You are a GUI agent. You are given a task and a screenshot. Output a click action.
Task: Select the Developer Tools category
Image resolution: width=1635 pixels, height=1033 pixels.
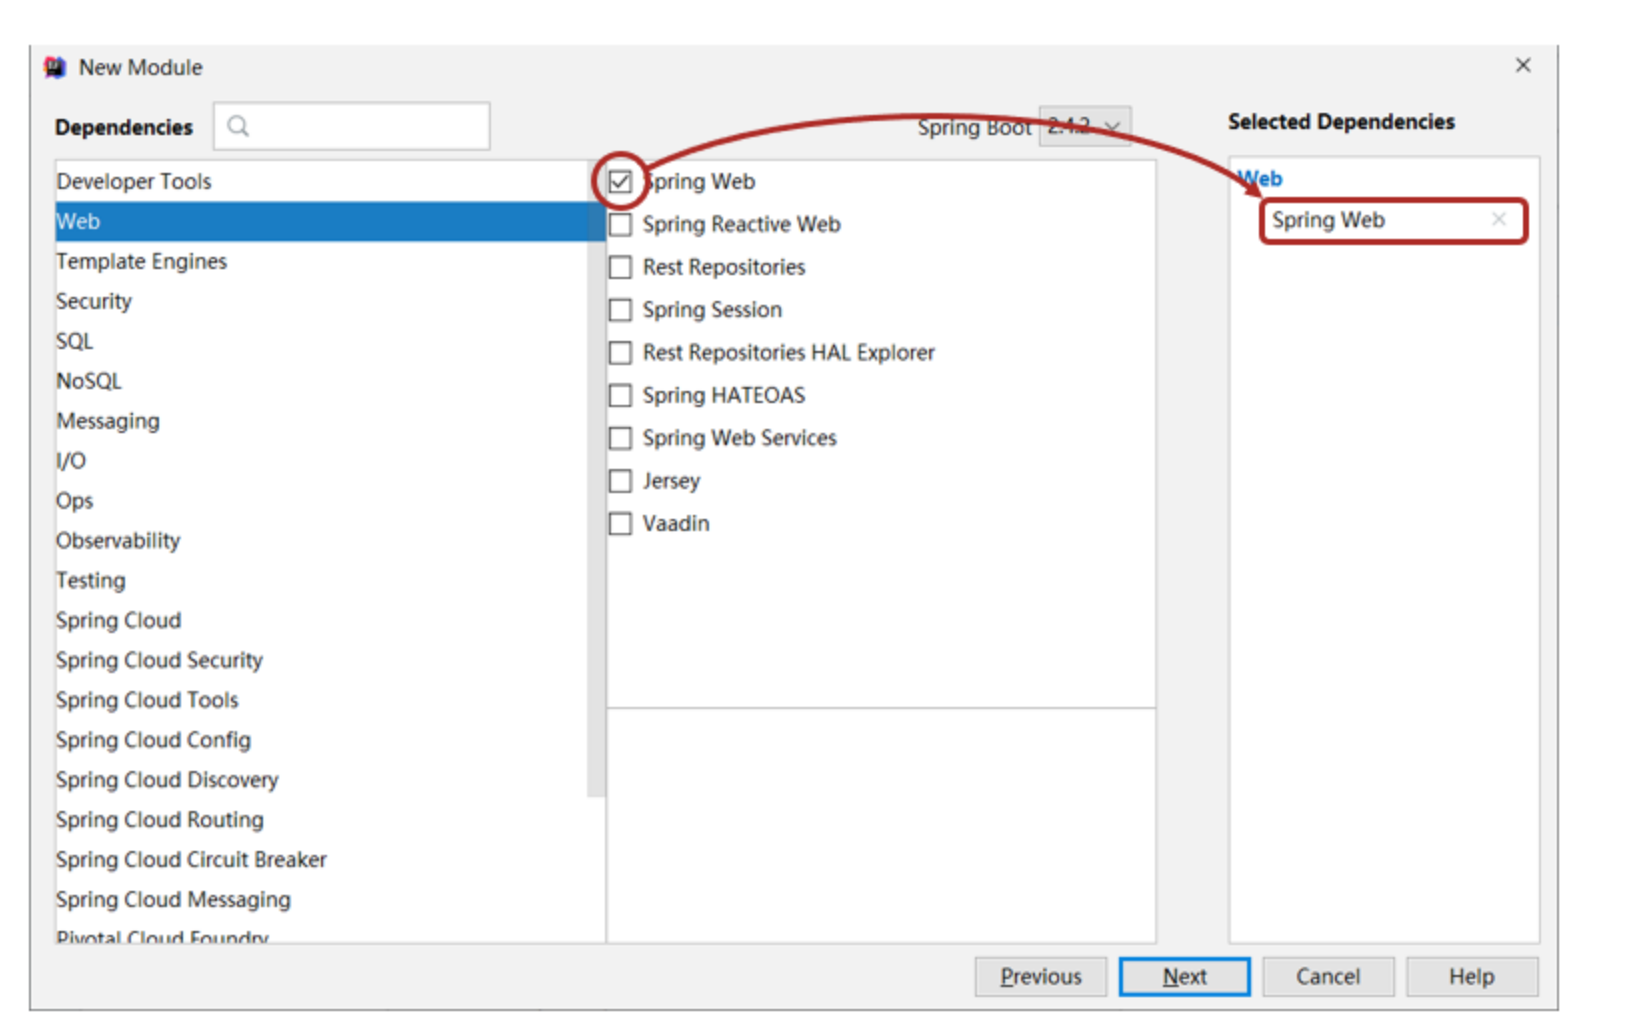322,182
